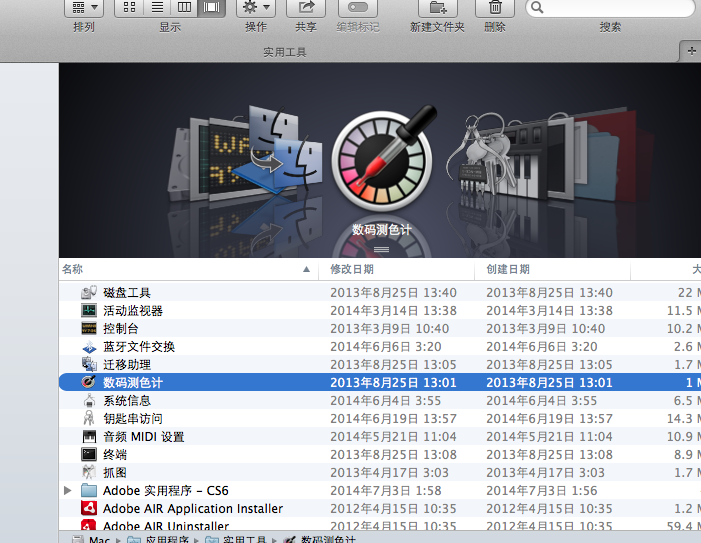The width and height of the screenshot is (701, 543).
Task: Select the Audio MIDI keyboard cover flow icon
Action: [530, 163]
